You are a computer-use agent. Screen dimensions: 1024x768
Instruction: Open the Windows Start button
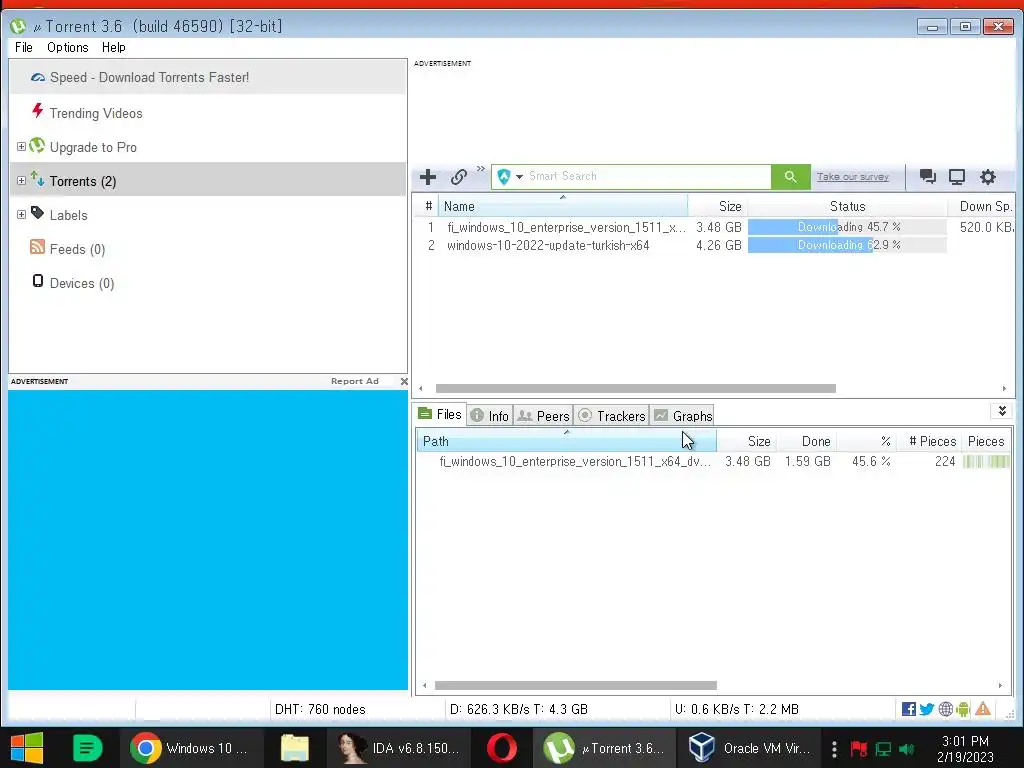pyautogui.click(x=27, y=748)
